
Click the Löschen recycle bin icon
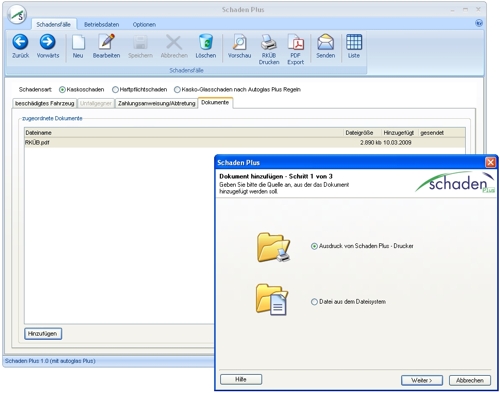(x=206, y=42)
